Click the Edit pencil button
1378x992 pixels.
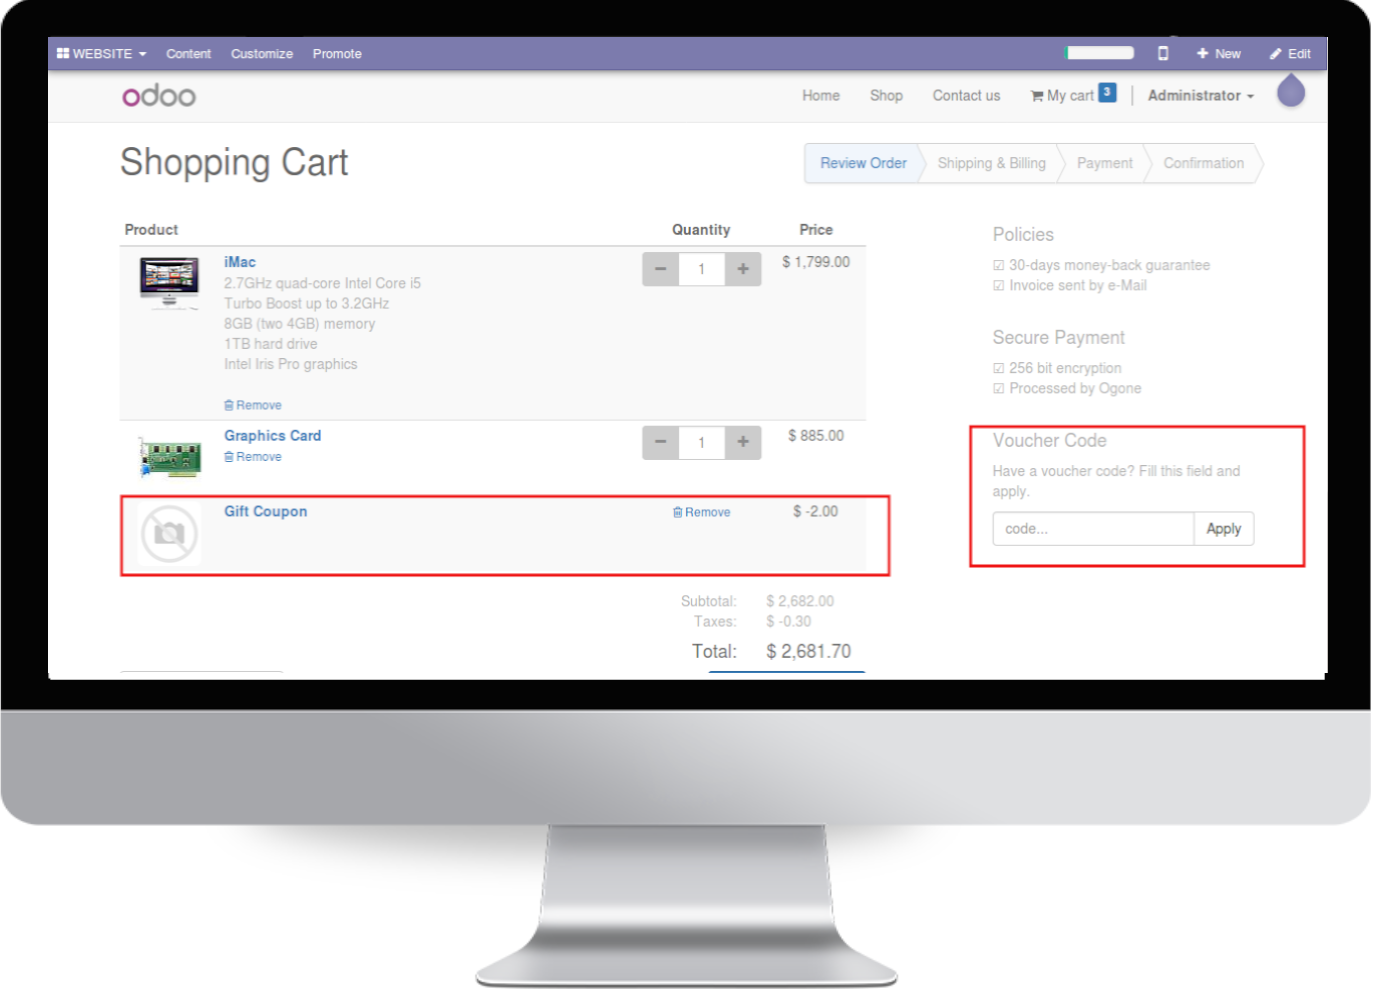pyautogui.click(x=1290, y=54)
